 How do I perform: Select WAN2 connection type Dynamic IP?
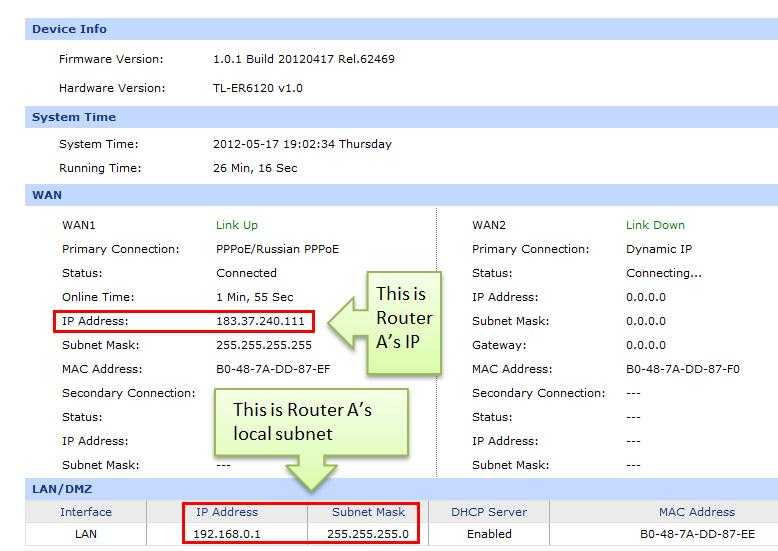(658, 249)
